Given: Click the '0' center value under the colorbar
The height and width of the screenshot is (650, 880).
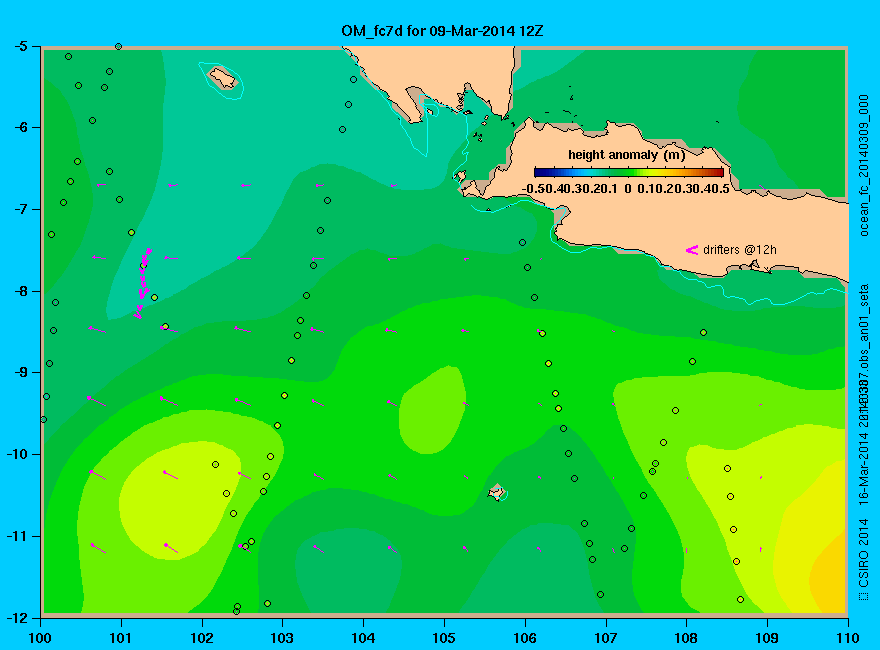Looking at the screenshot, I should coord(628,189).
